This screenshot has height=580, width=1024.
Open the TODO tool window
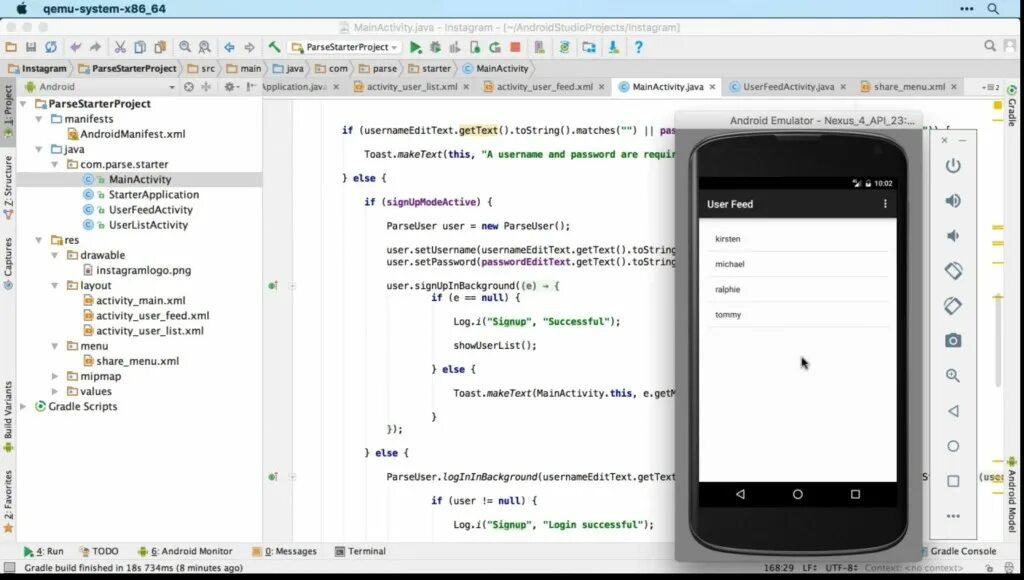99,551
